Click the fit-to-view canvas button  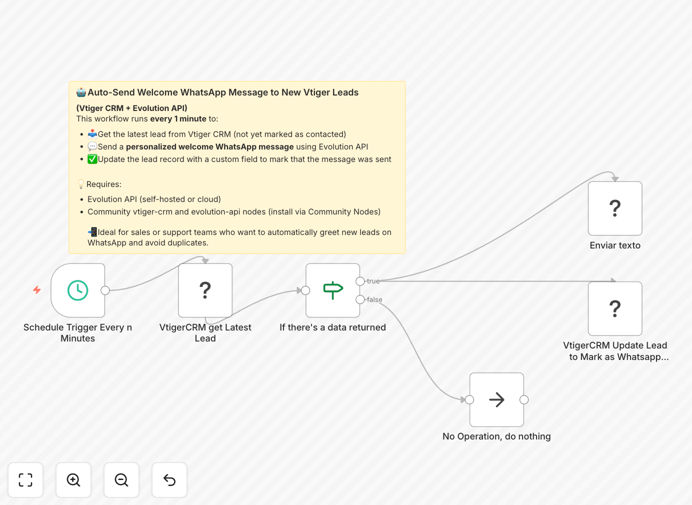pos(26,480)
